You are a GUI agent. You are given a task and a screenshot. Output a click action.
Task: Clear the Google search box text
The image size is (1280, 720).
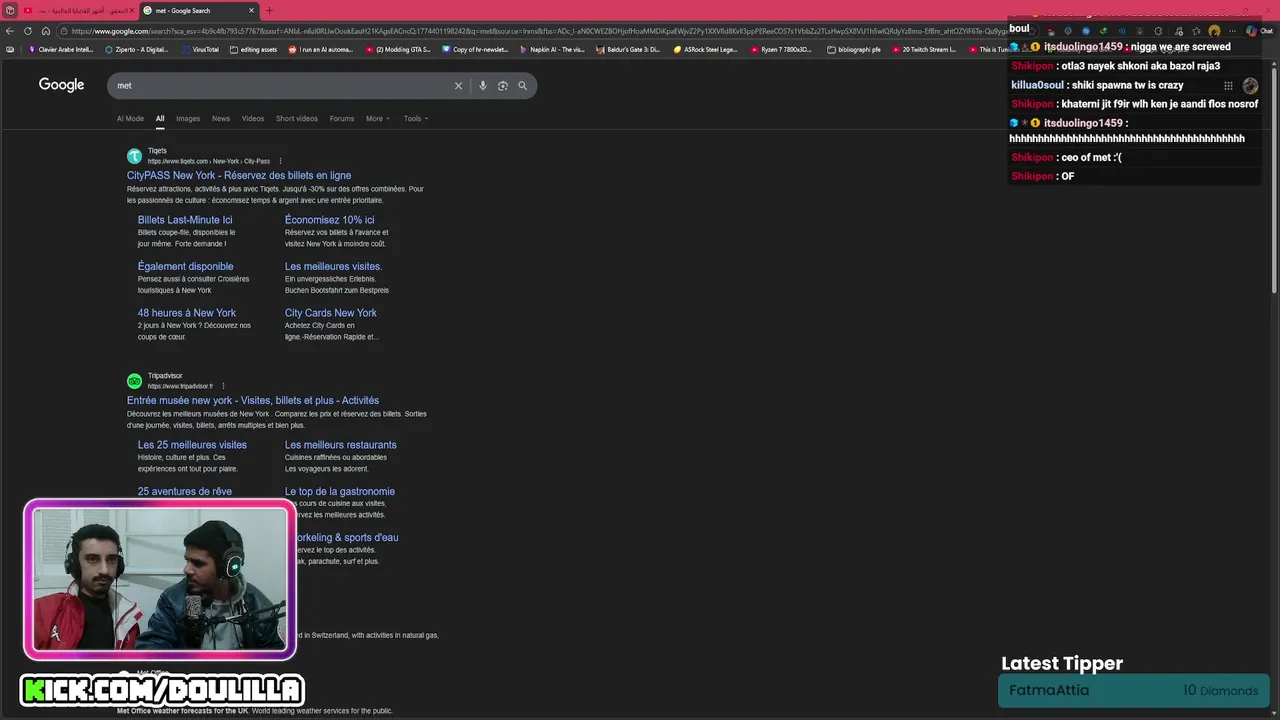point(458,86)
